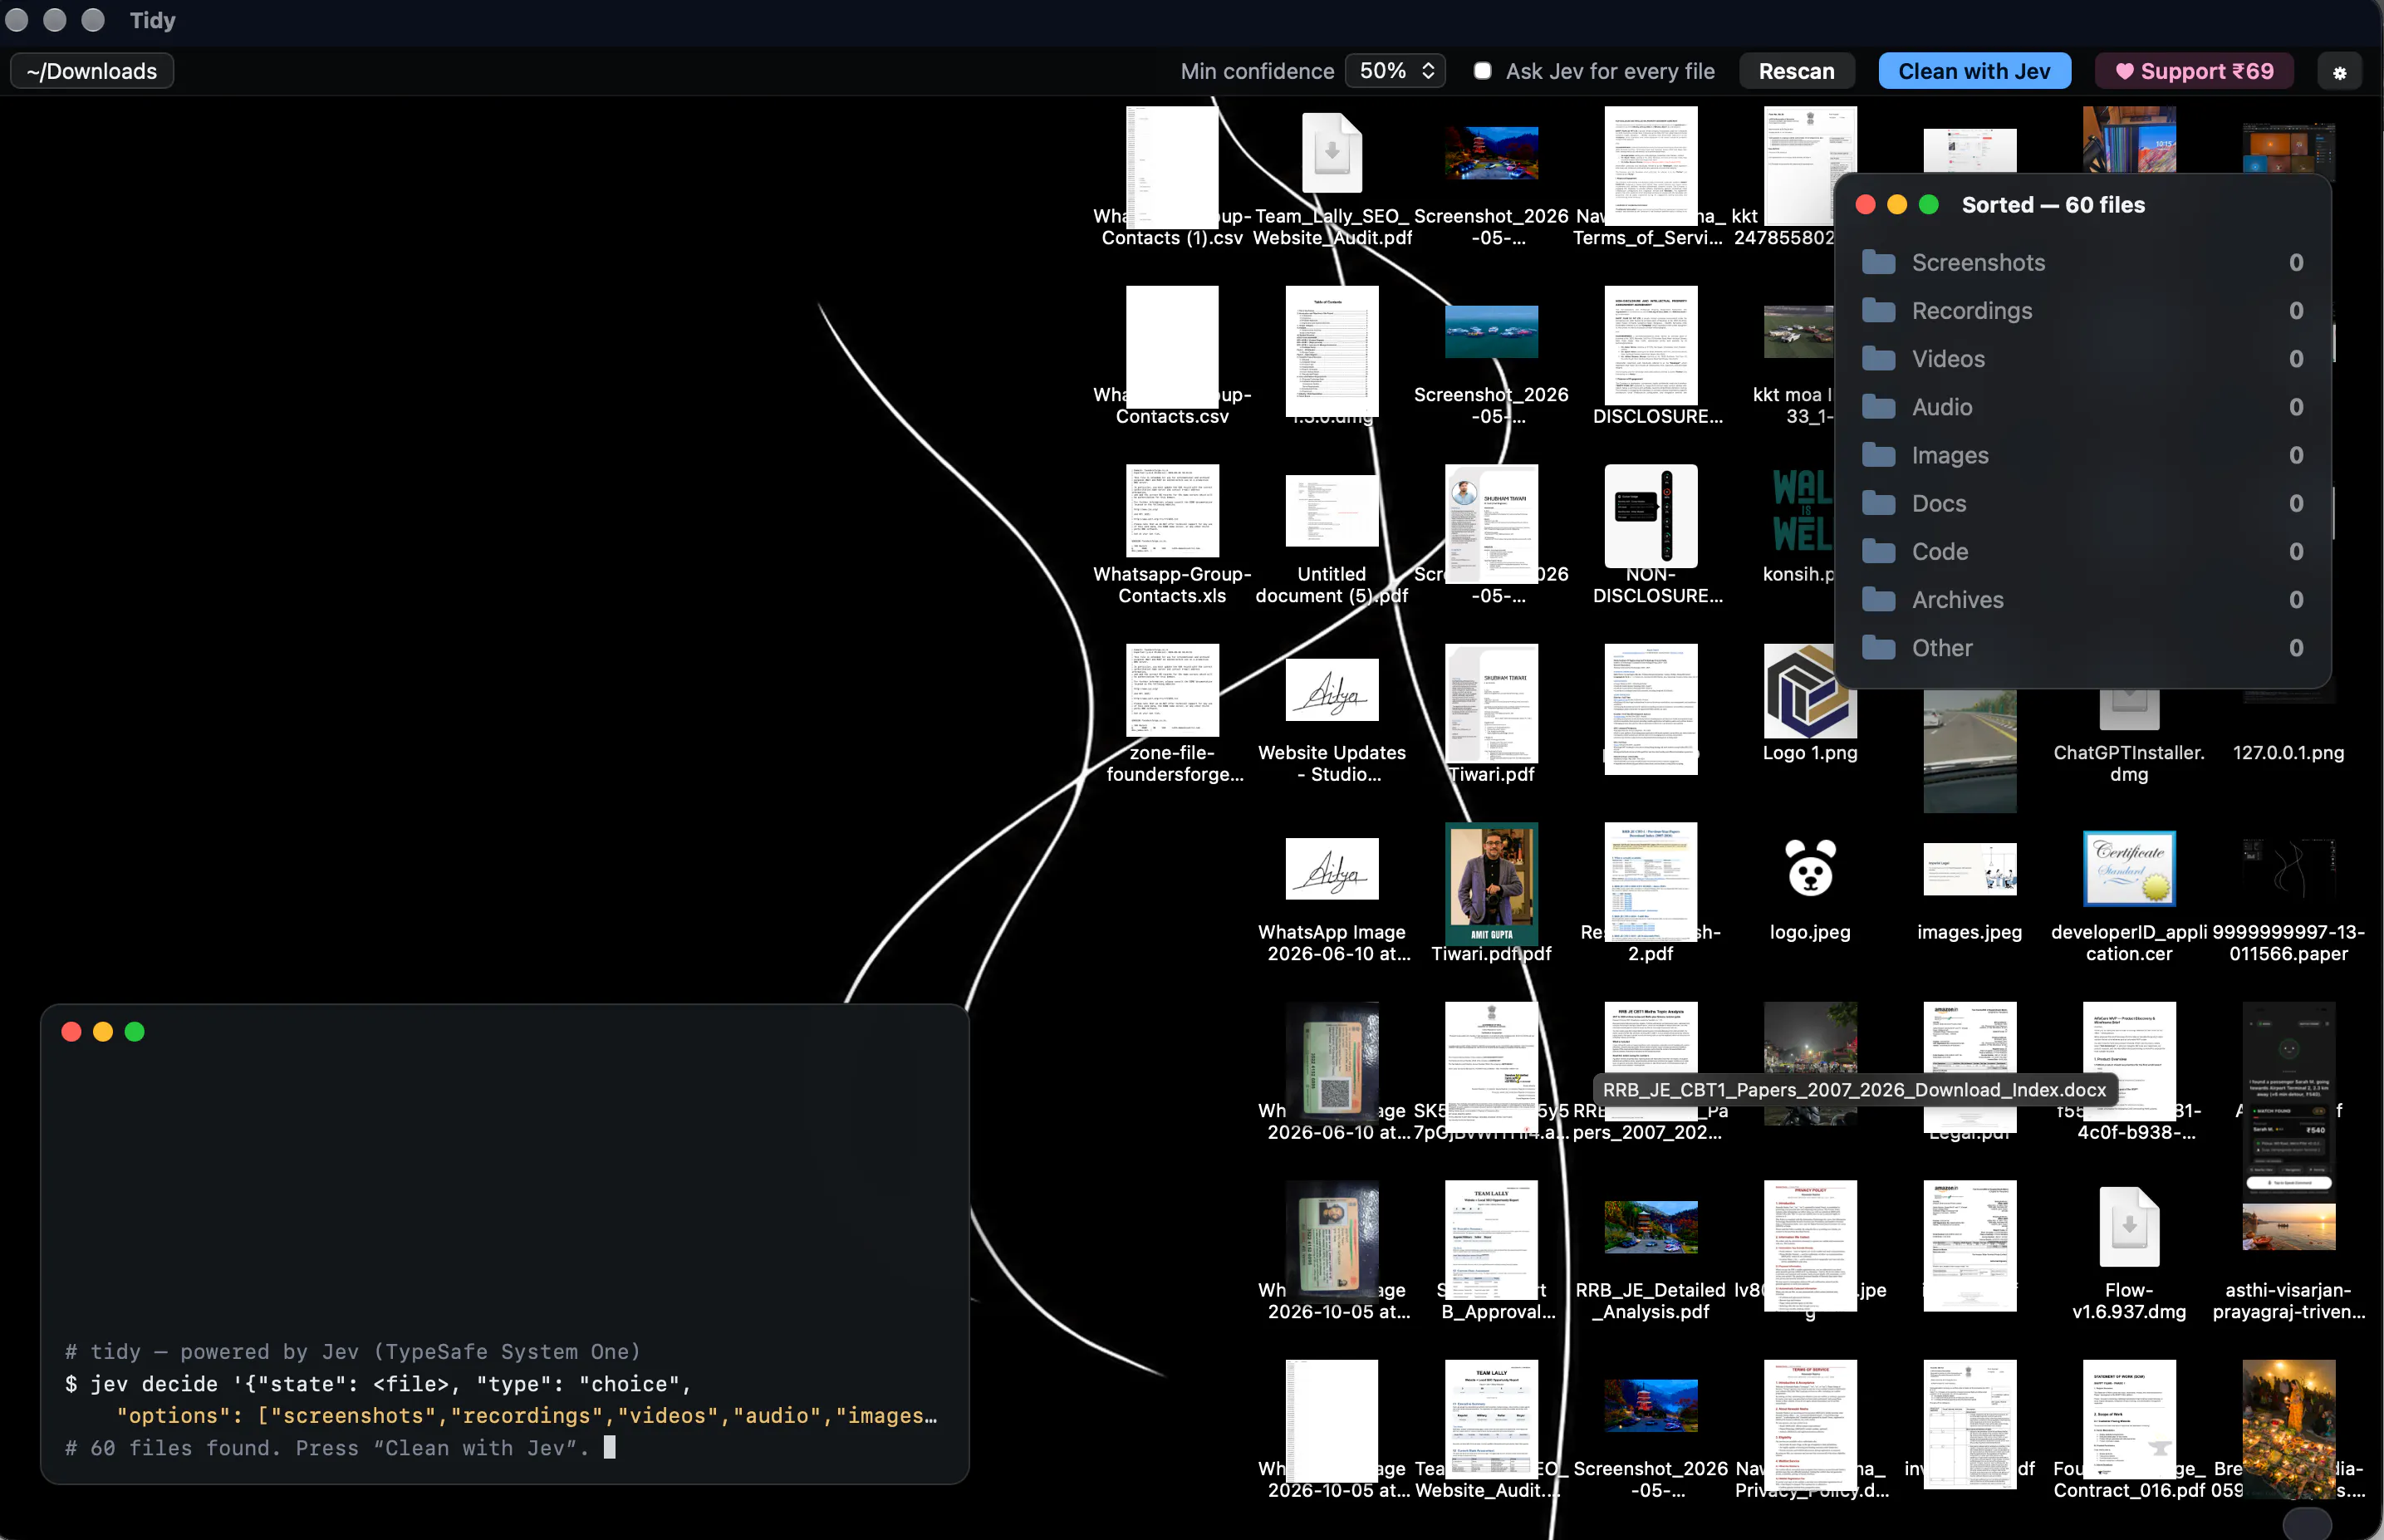Open the Code folder in Sorted panel
This screenshot has height=1540, width=2384.
coord(2083,551)
